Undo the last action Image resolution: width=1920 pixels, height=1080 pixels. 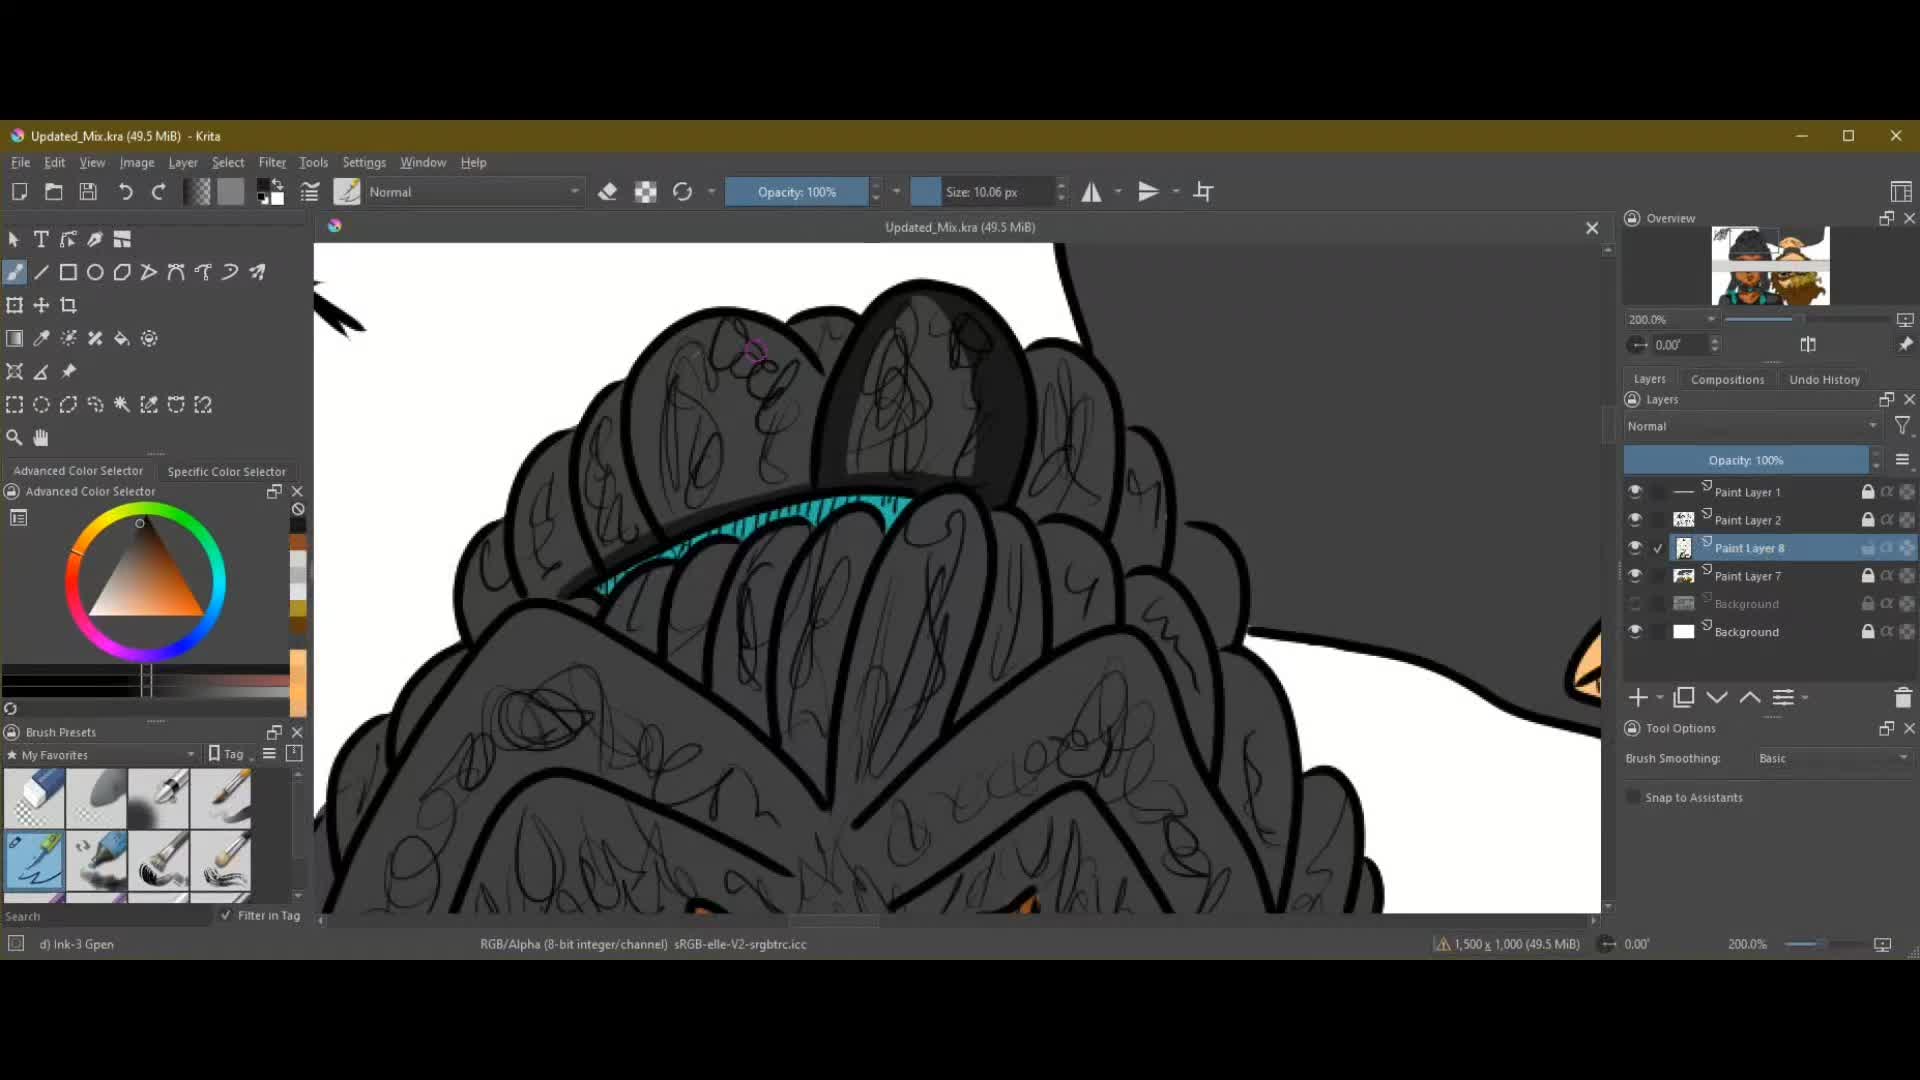click(125, 192)
